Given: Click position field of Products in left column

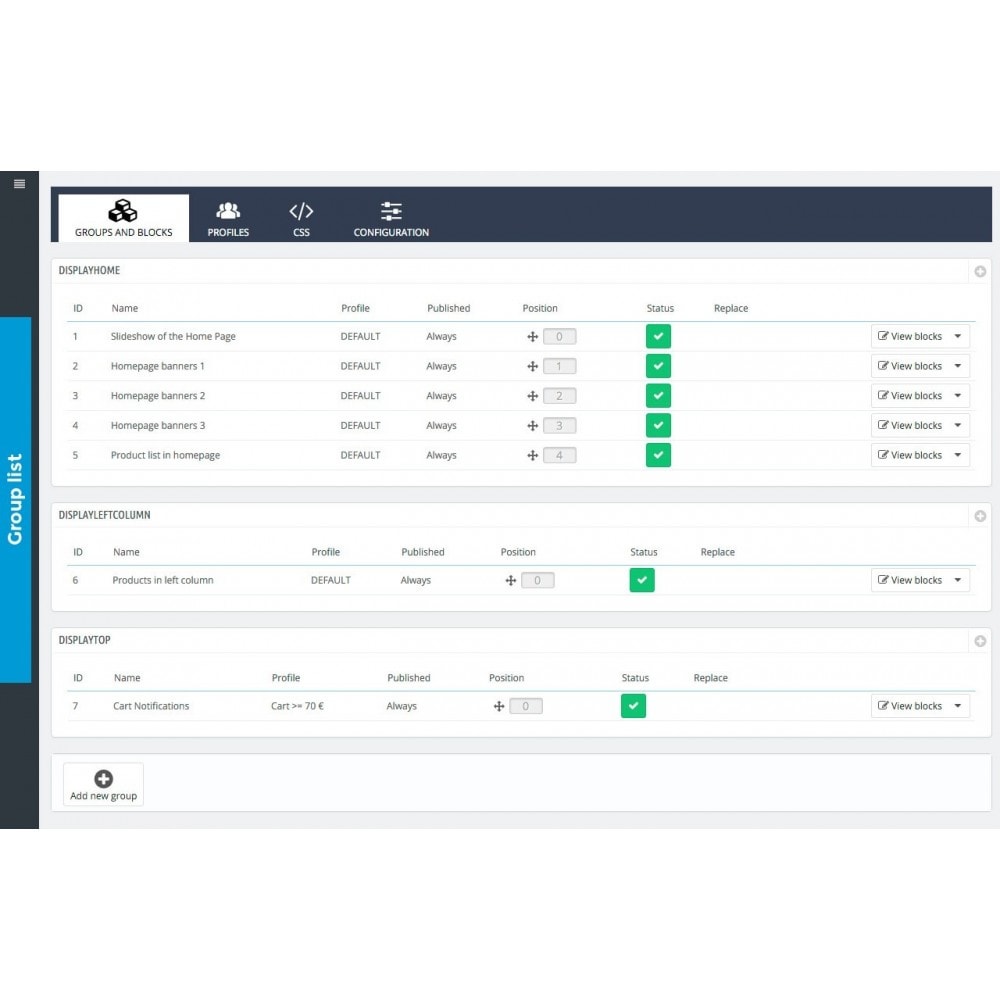Looking at the screenshot, I should point(538,580).
